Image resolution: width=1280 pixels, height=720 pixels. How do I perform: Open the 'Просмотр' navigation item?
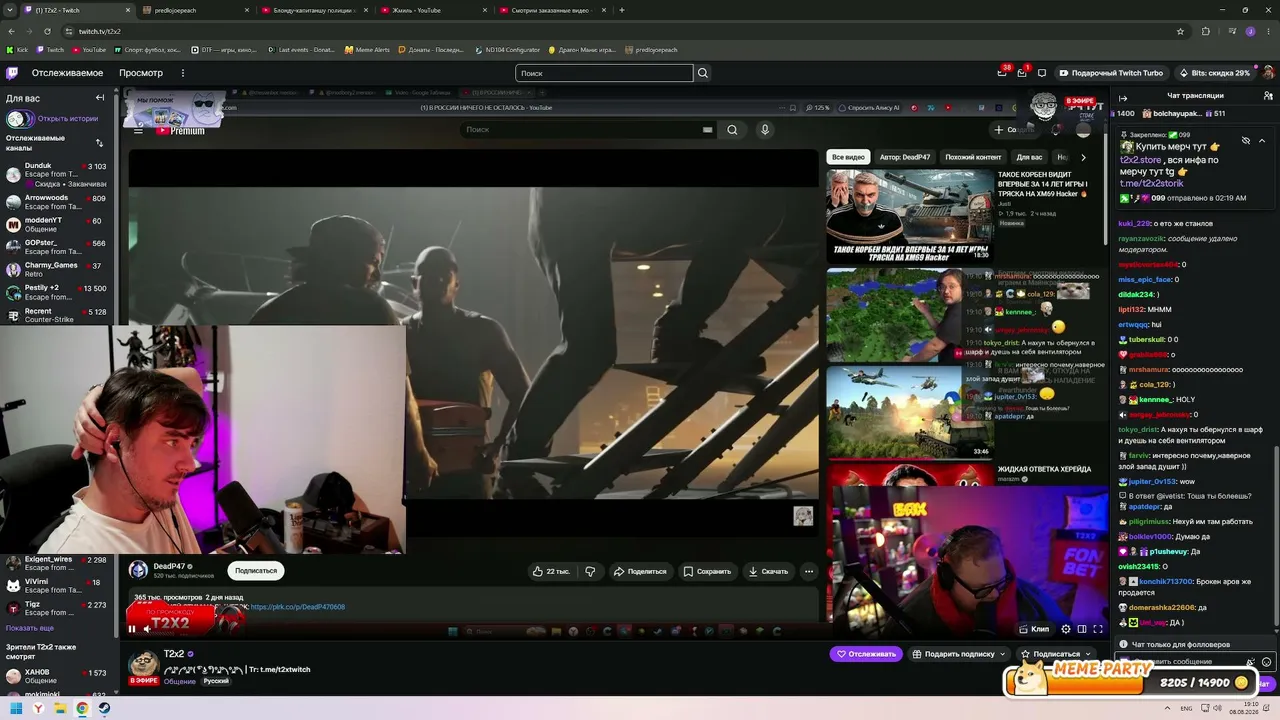[x=141, y=73]
